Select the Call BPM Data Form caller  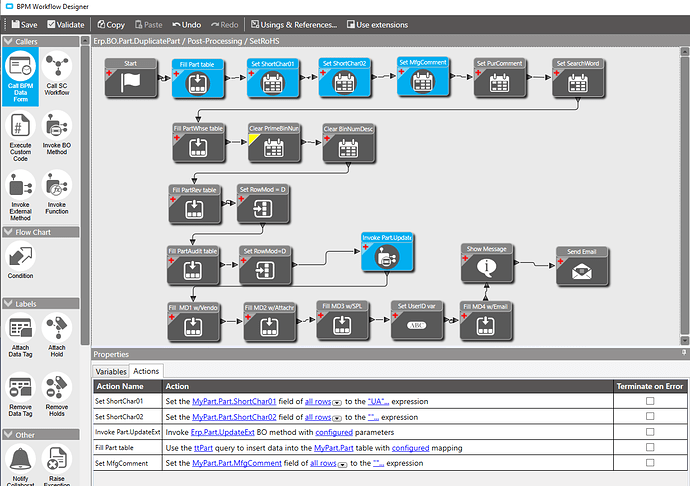pyautogui.click(x=20, y=77)
